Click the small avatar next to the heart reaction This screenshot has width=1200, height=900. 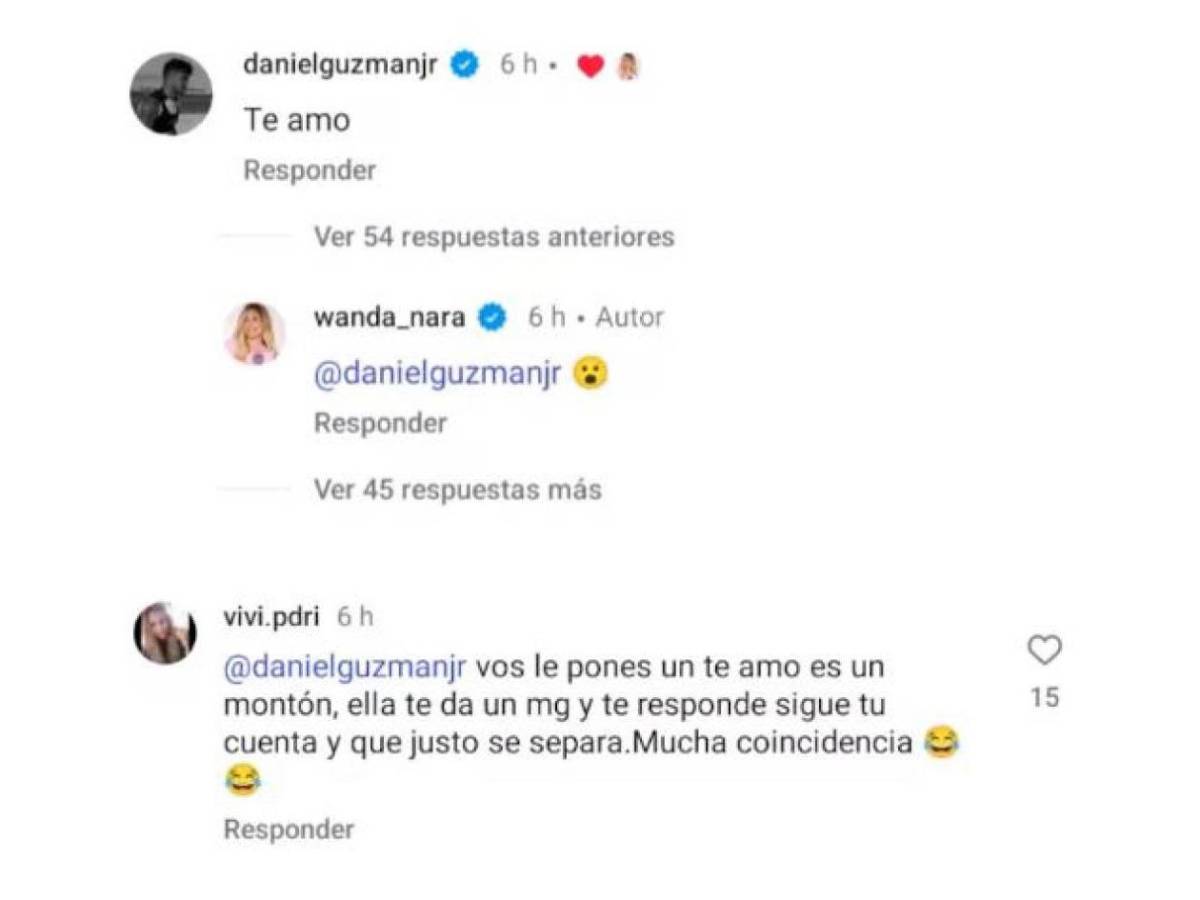[x=627, y=64]
